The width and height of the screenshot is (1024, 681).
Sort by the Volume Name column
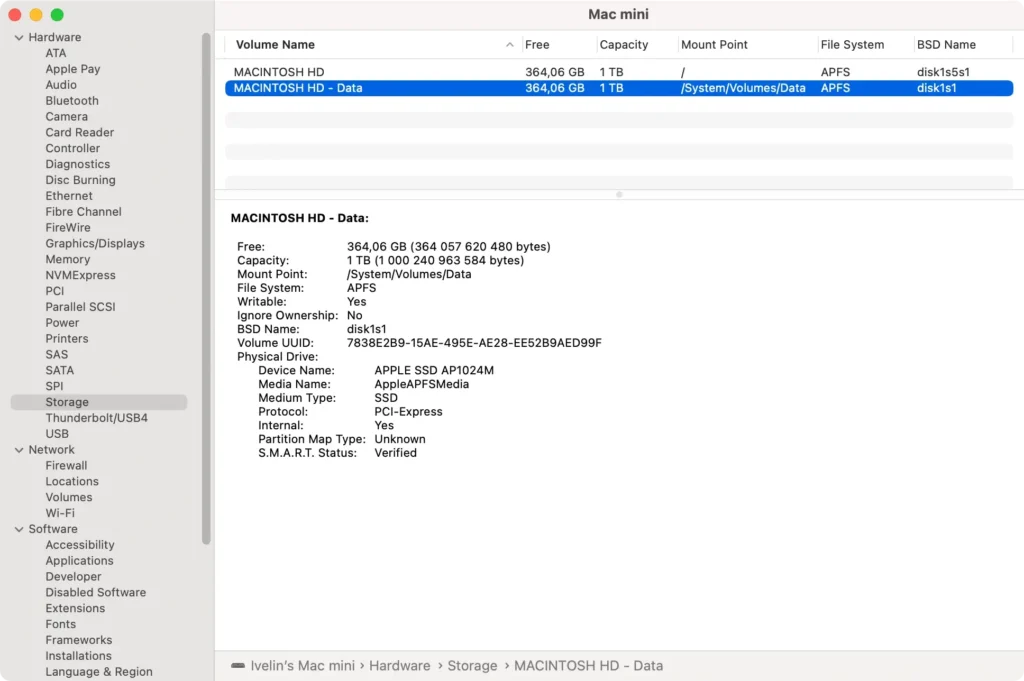click(273, 44)
